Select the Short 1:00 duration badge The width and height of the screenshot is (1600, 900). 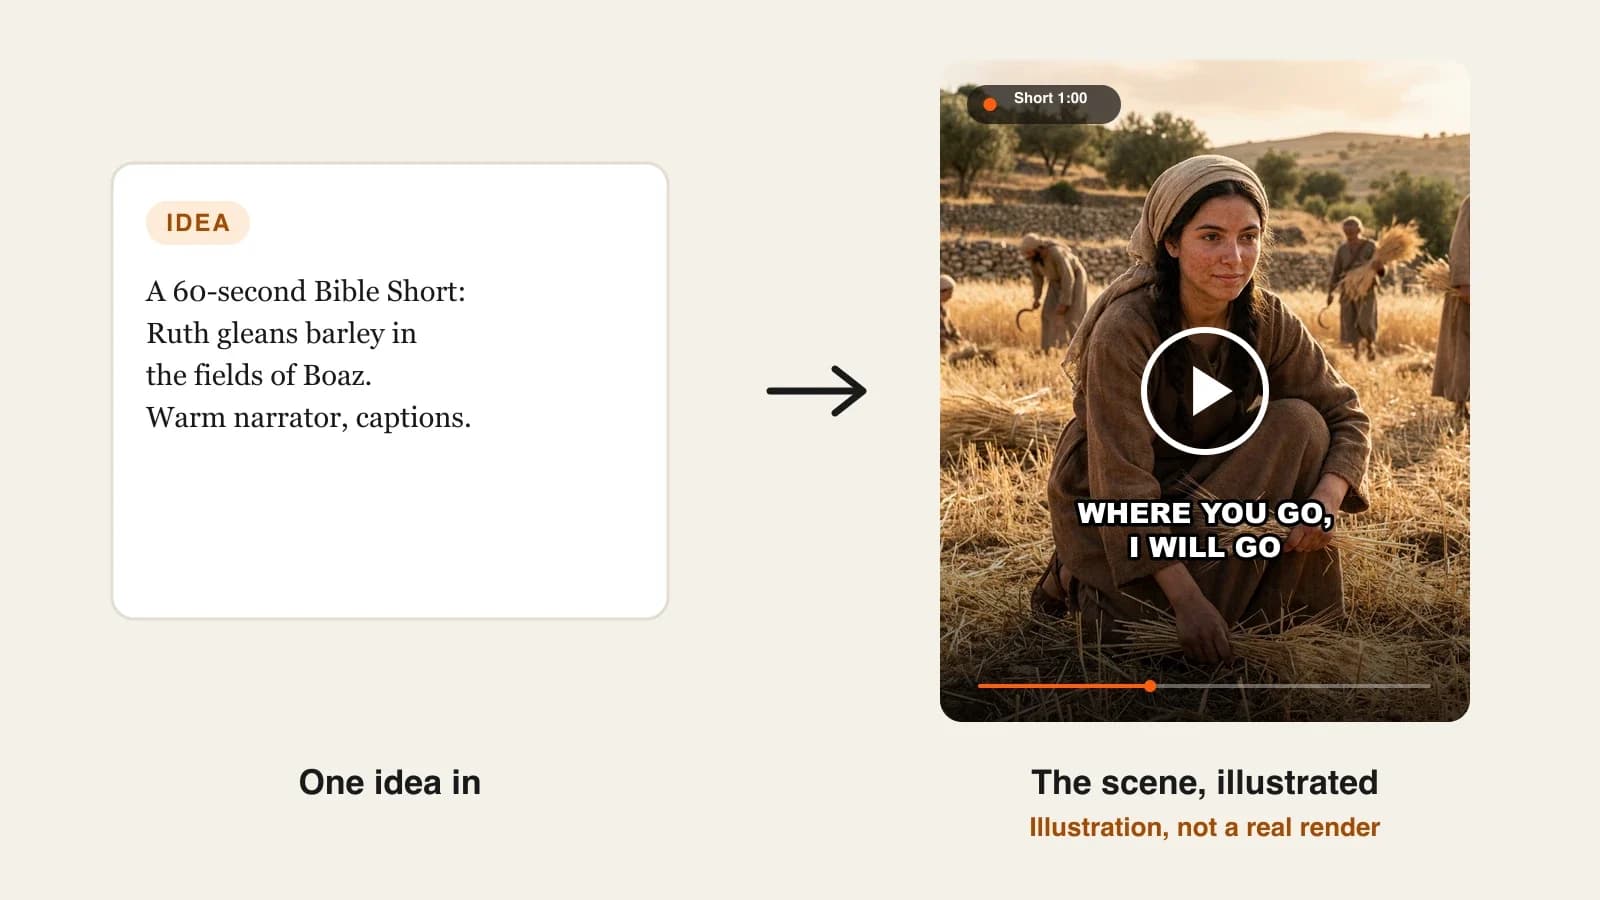[1043, 104]
